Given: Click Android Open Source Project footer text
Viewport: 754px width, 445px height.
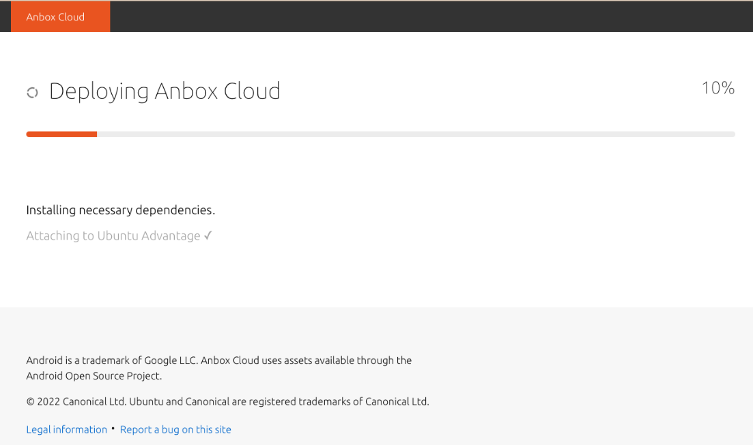Looking at the screenshot, I should coord(94,376).
